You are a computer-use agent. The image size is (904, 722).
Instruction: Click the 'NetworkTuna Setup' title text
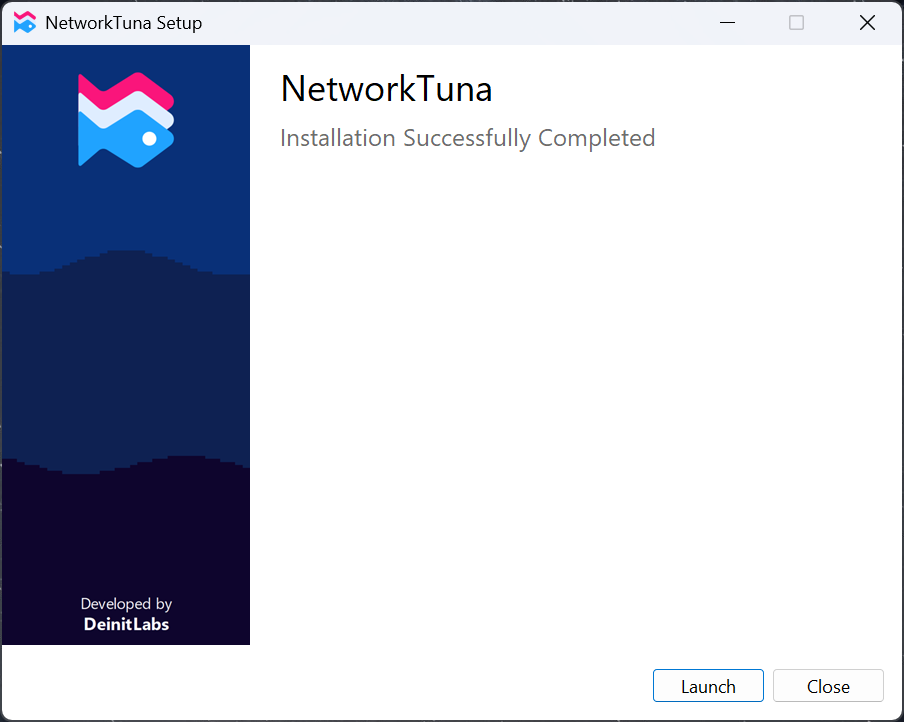[123, 23]
